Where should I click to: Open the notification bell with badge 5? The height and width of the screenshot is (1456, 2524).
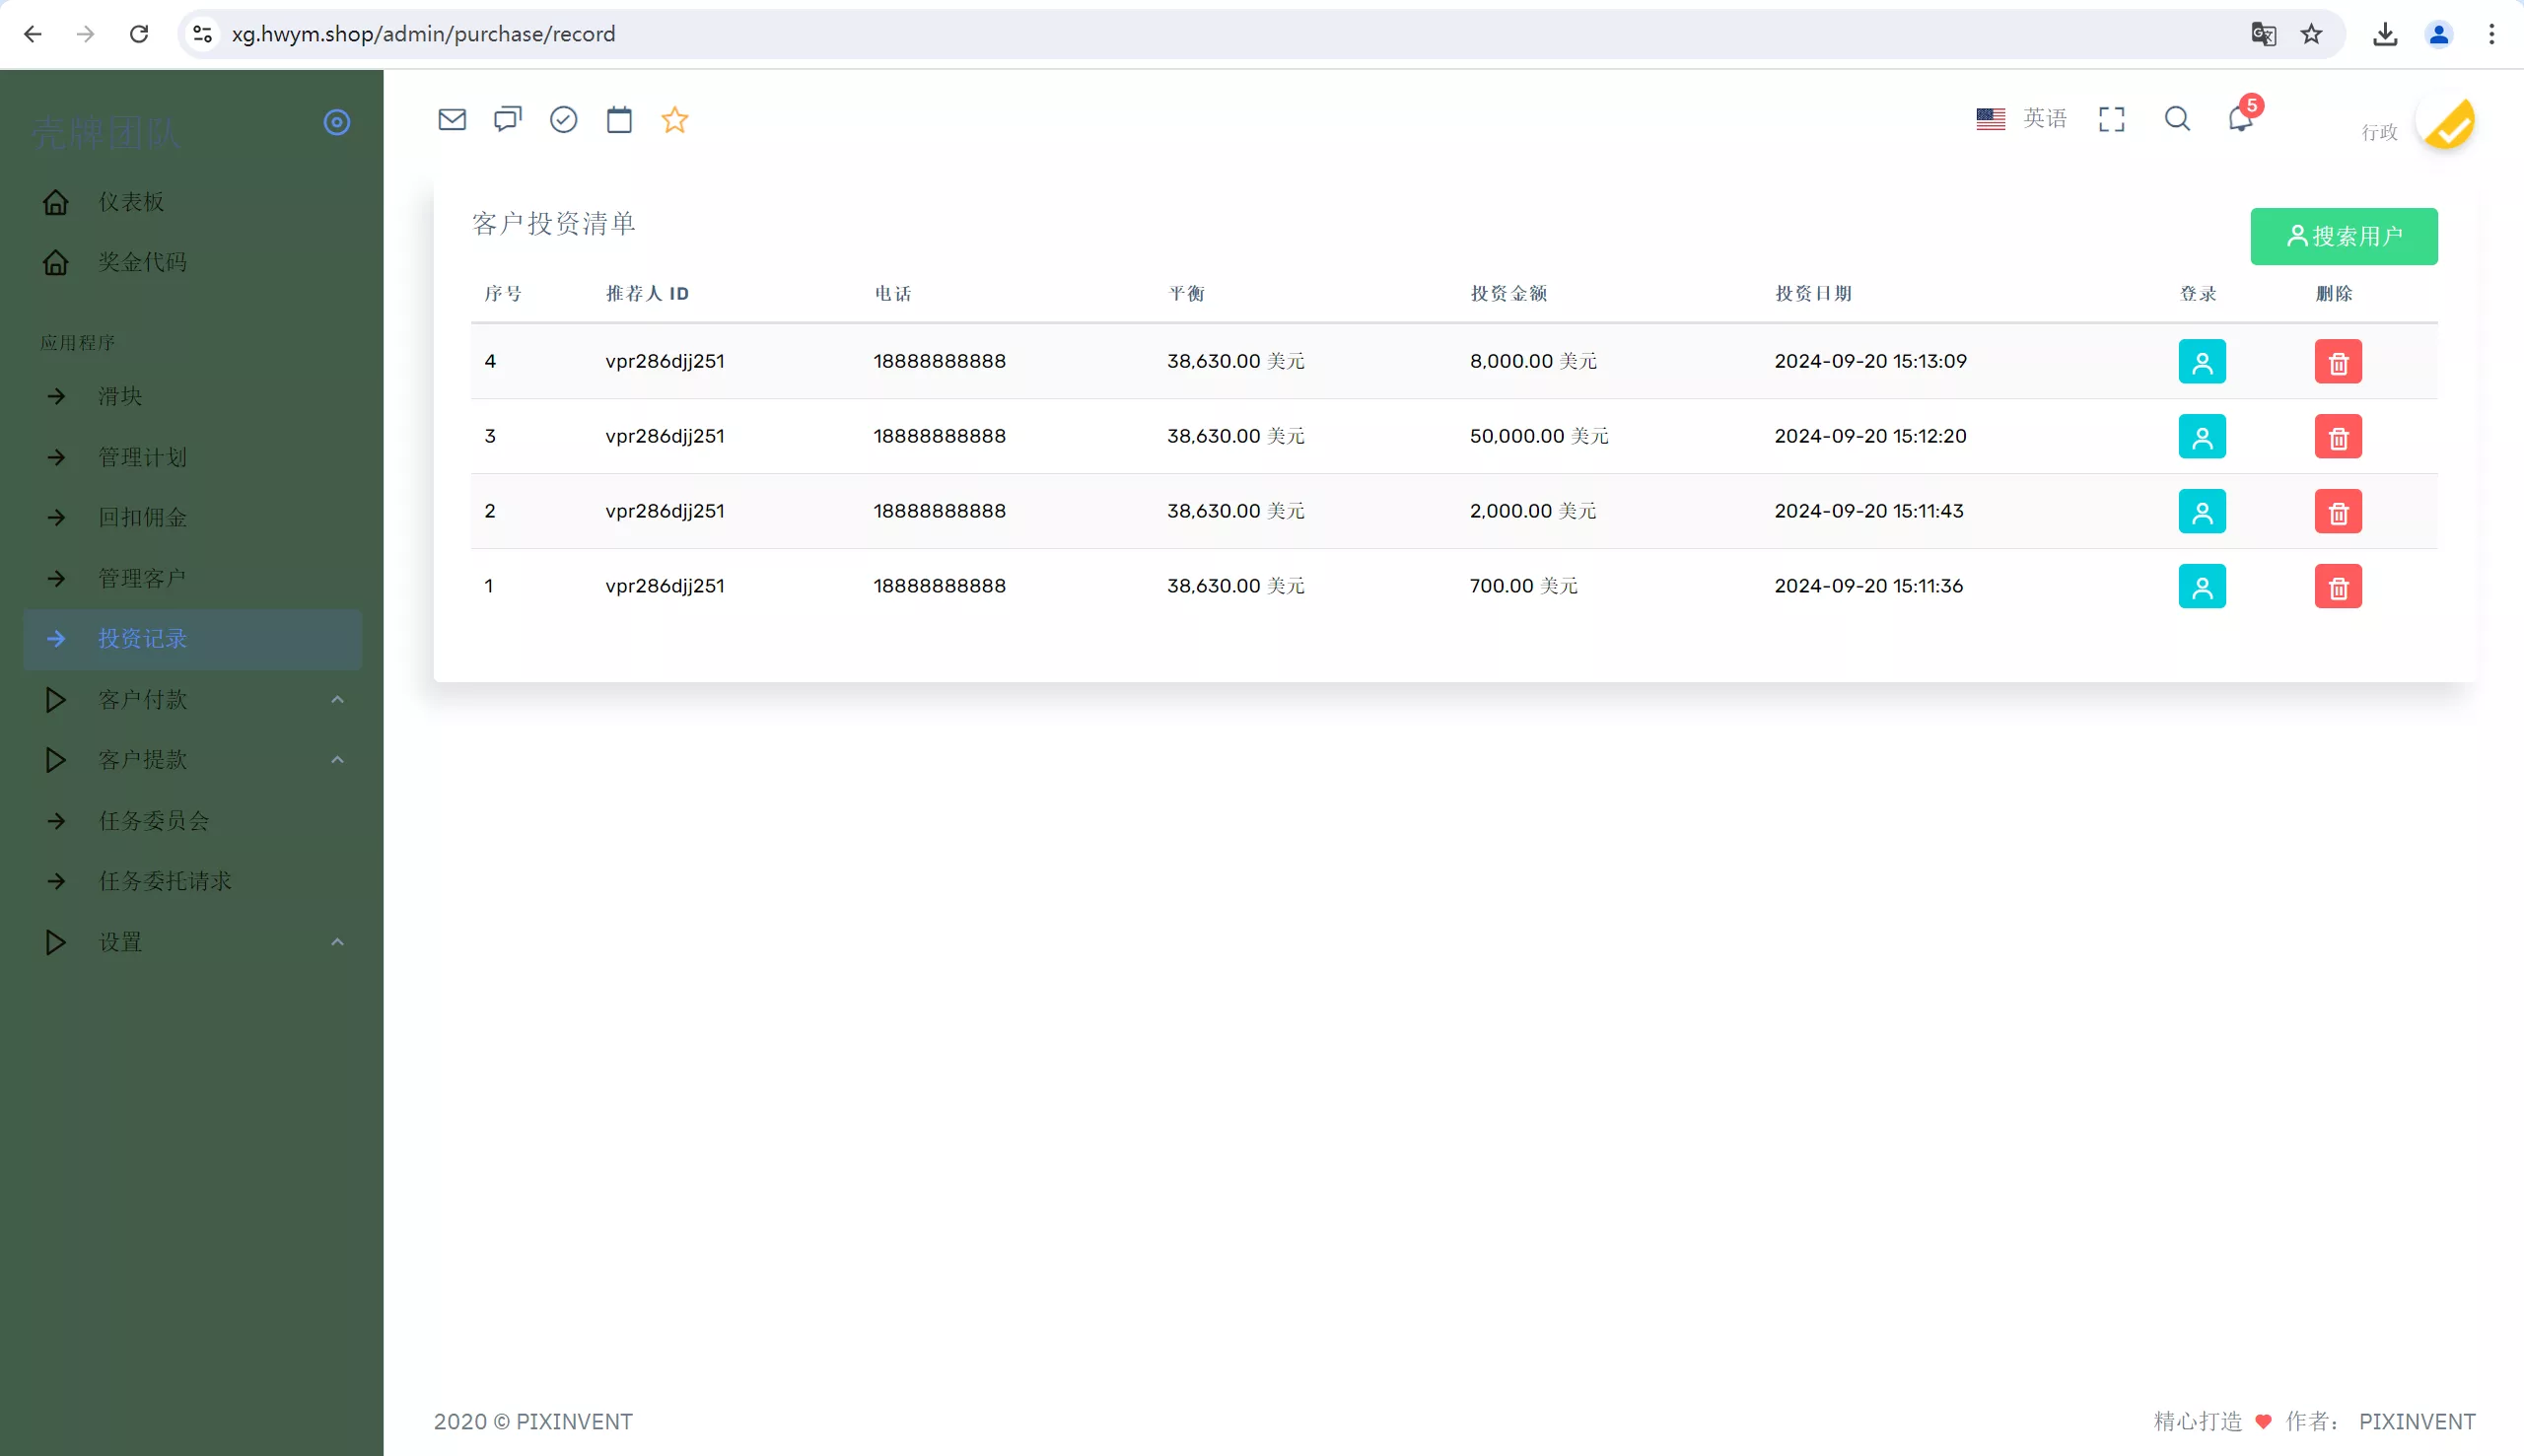[2240, 120]
